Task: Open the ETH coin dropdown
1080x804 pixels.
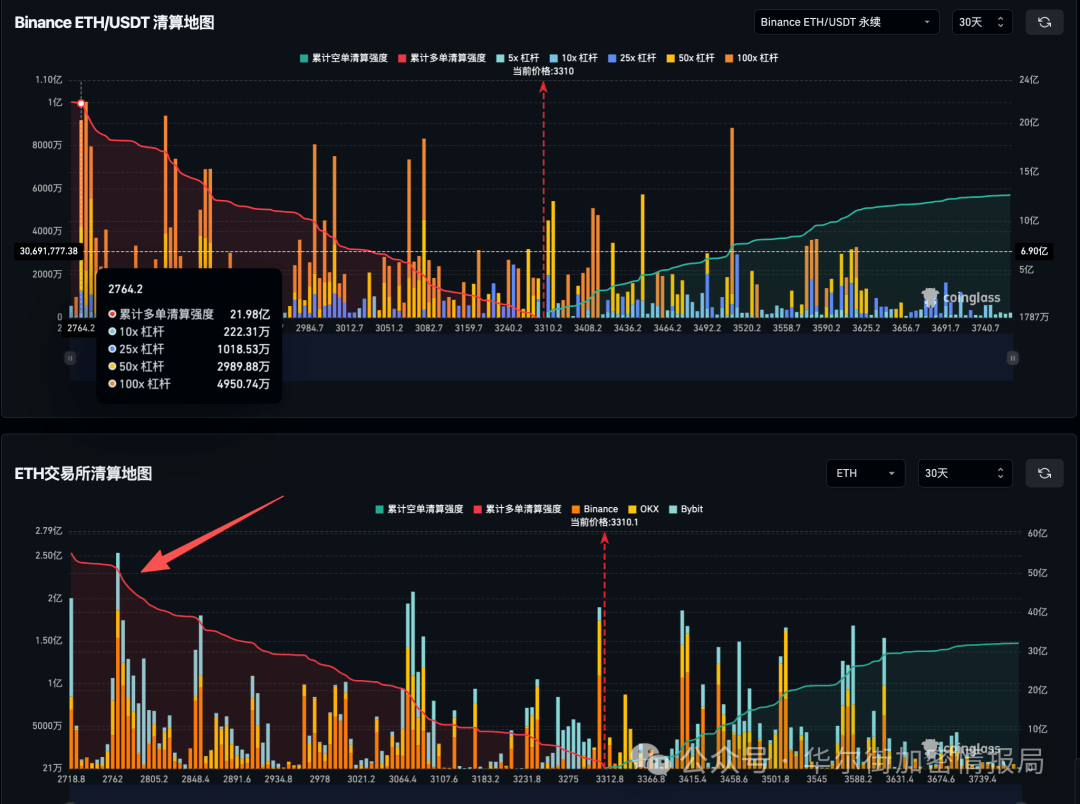Action: 865,473
